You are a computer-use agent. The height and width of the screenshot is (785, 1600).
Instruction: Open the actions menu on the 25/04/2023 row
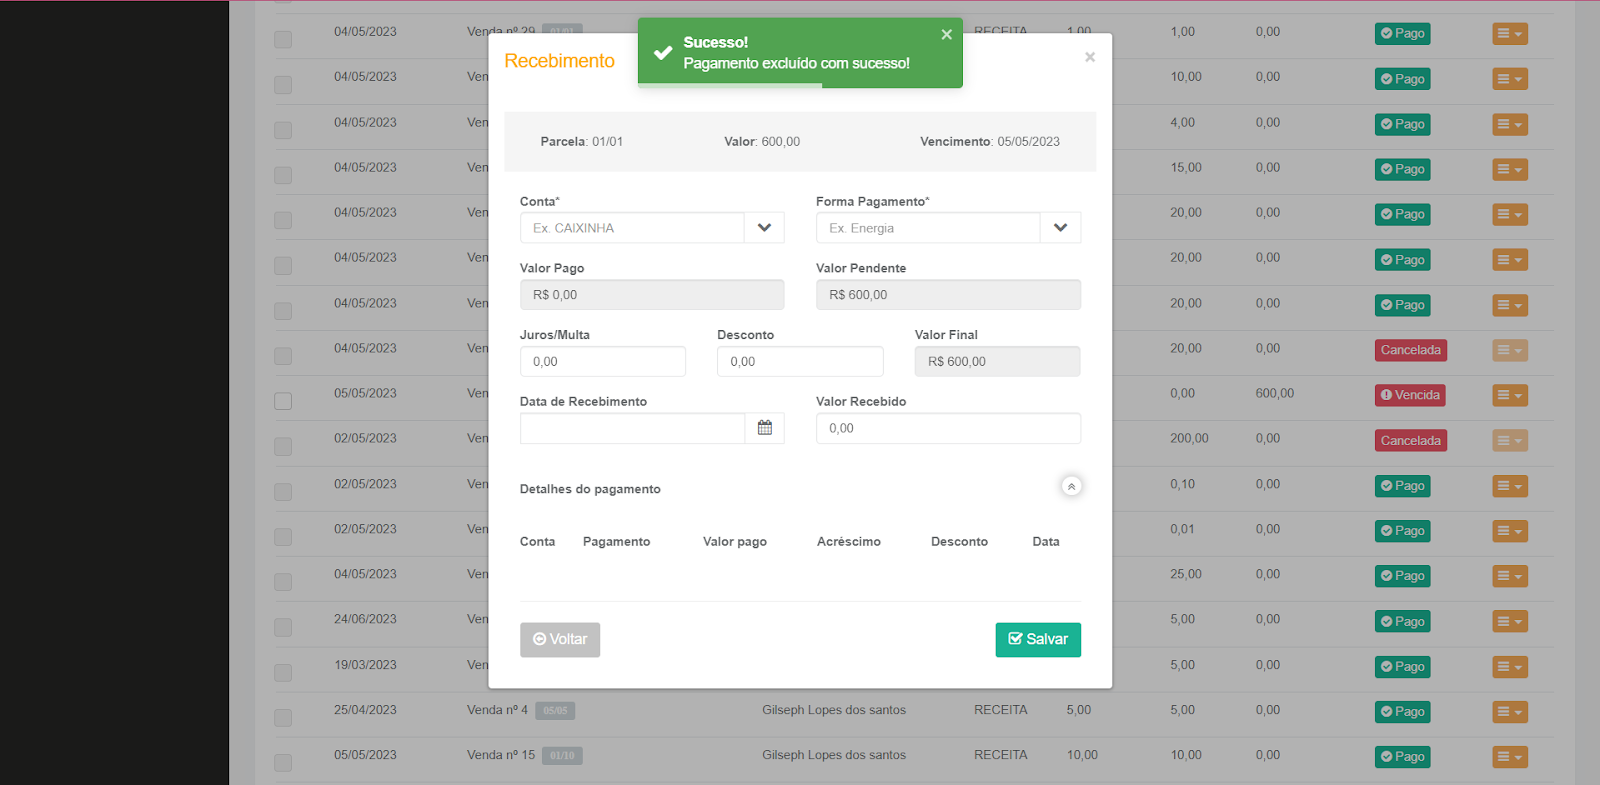click(1509, 712)
